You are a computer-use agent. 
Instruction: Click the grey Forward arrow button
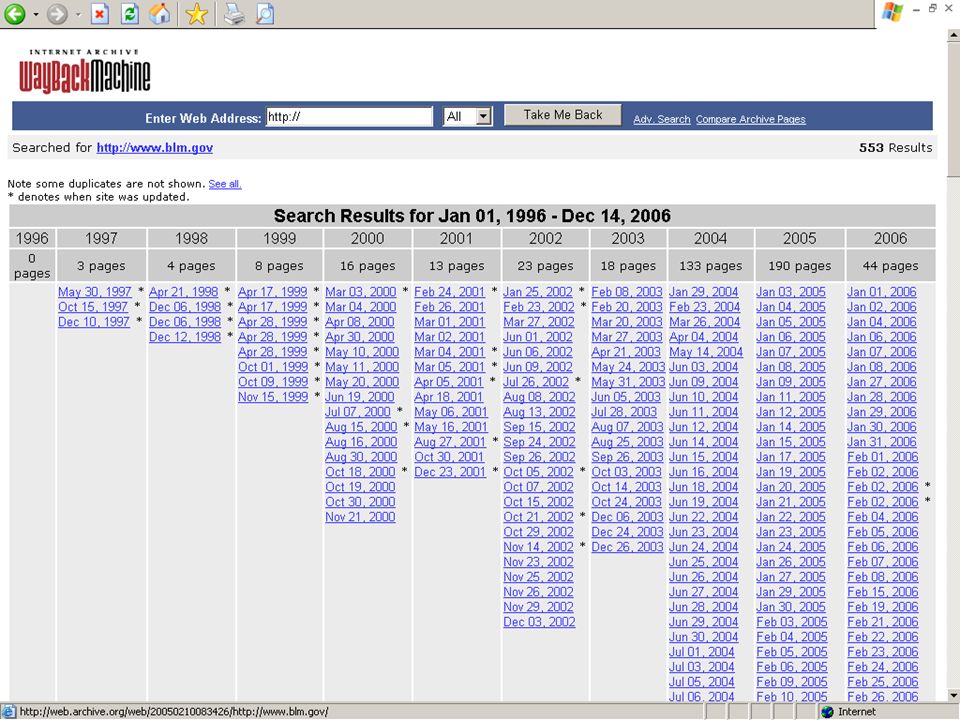(x=57, y=13)
